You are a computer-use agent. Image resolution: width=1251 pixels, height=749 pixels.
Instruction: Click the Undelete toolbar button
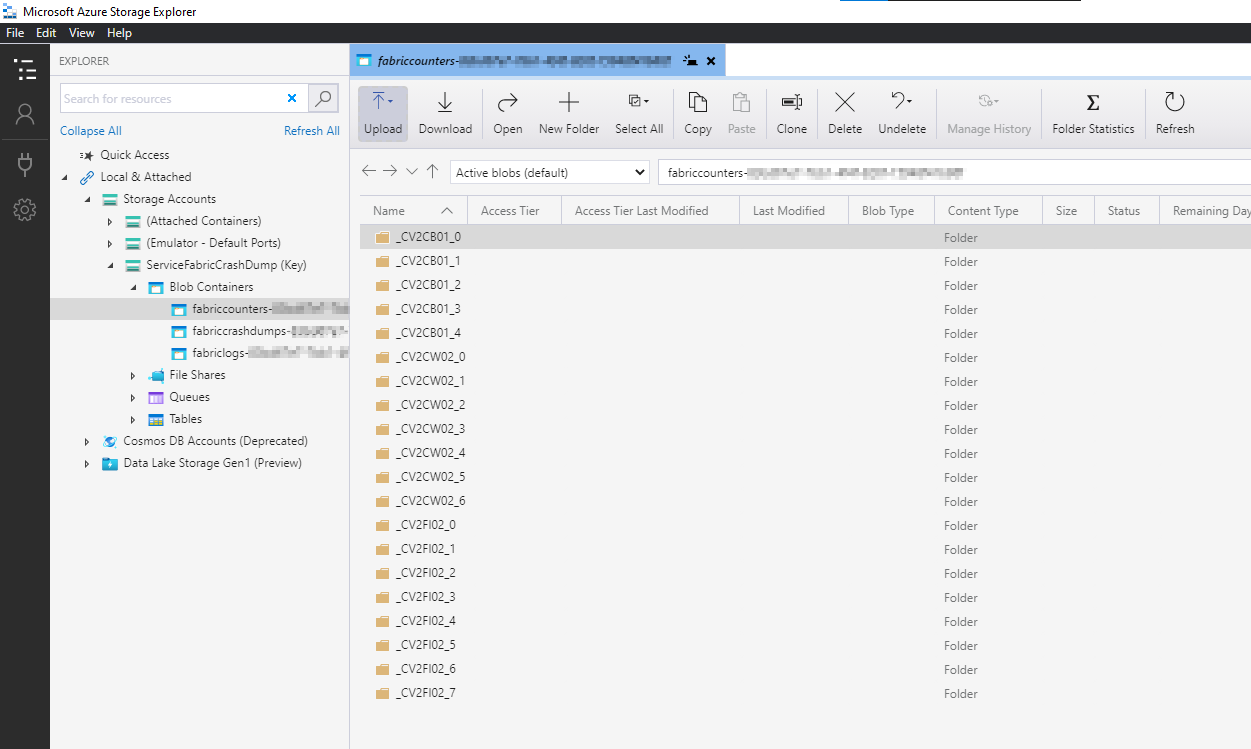(902, 113)
